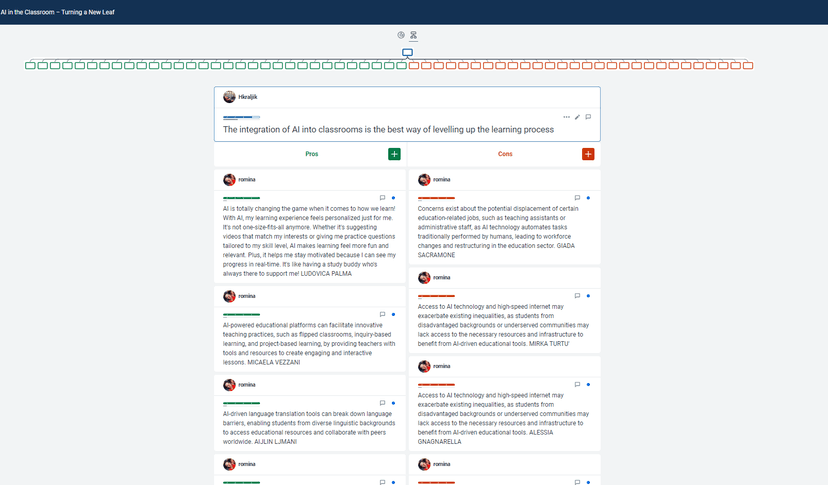Click blue dot on the 'MICAELA VEZZANI' claim
The height and width of the screenshot is (485, 828).
[x=394, y=315]
